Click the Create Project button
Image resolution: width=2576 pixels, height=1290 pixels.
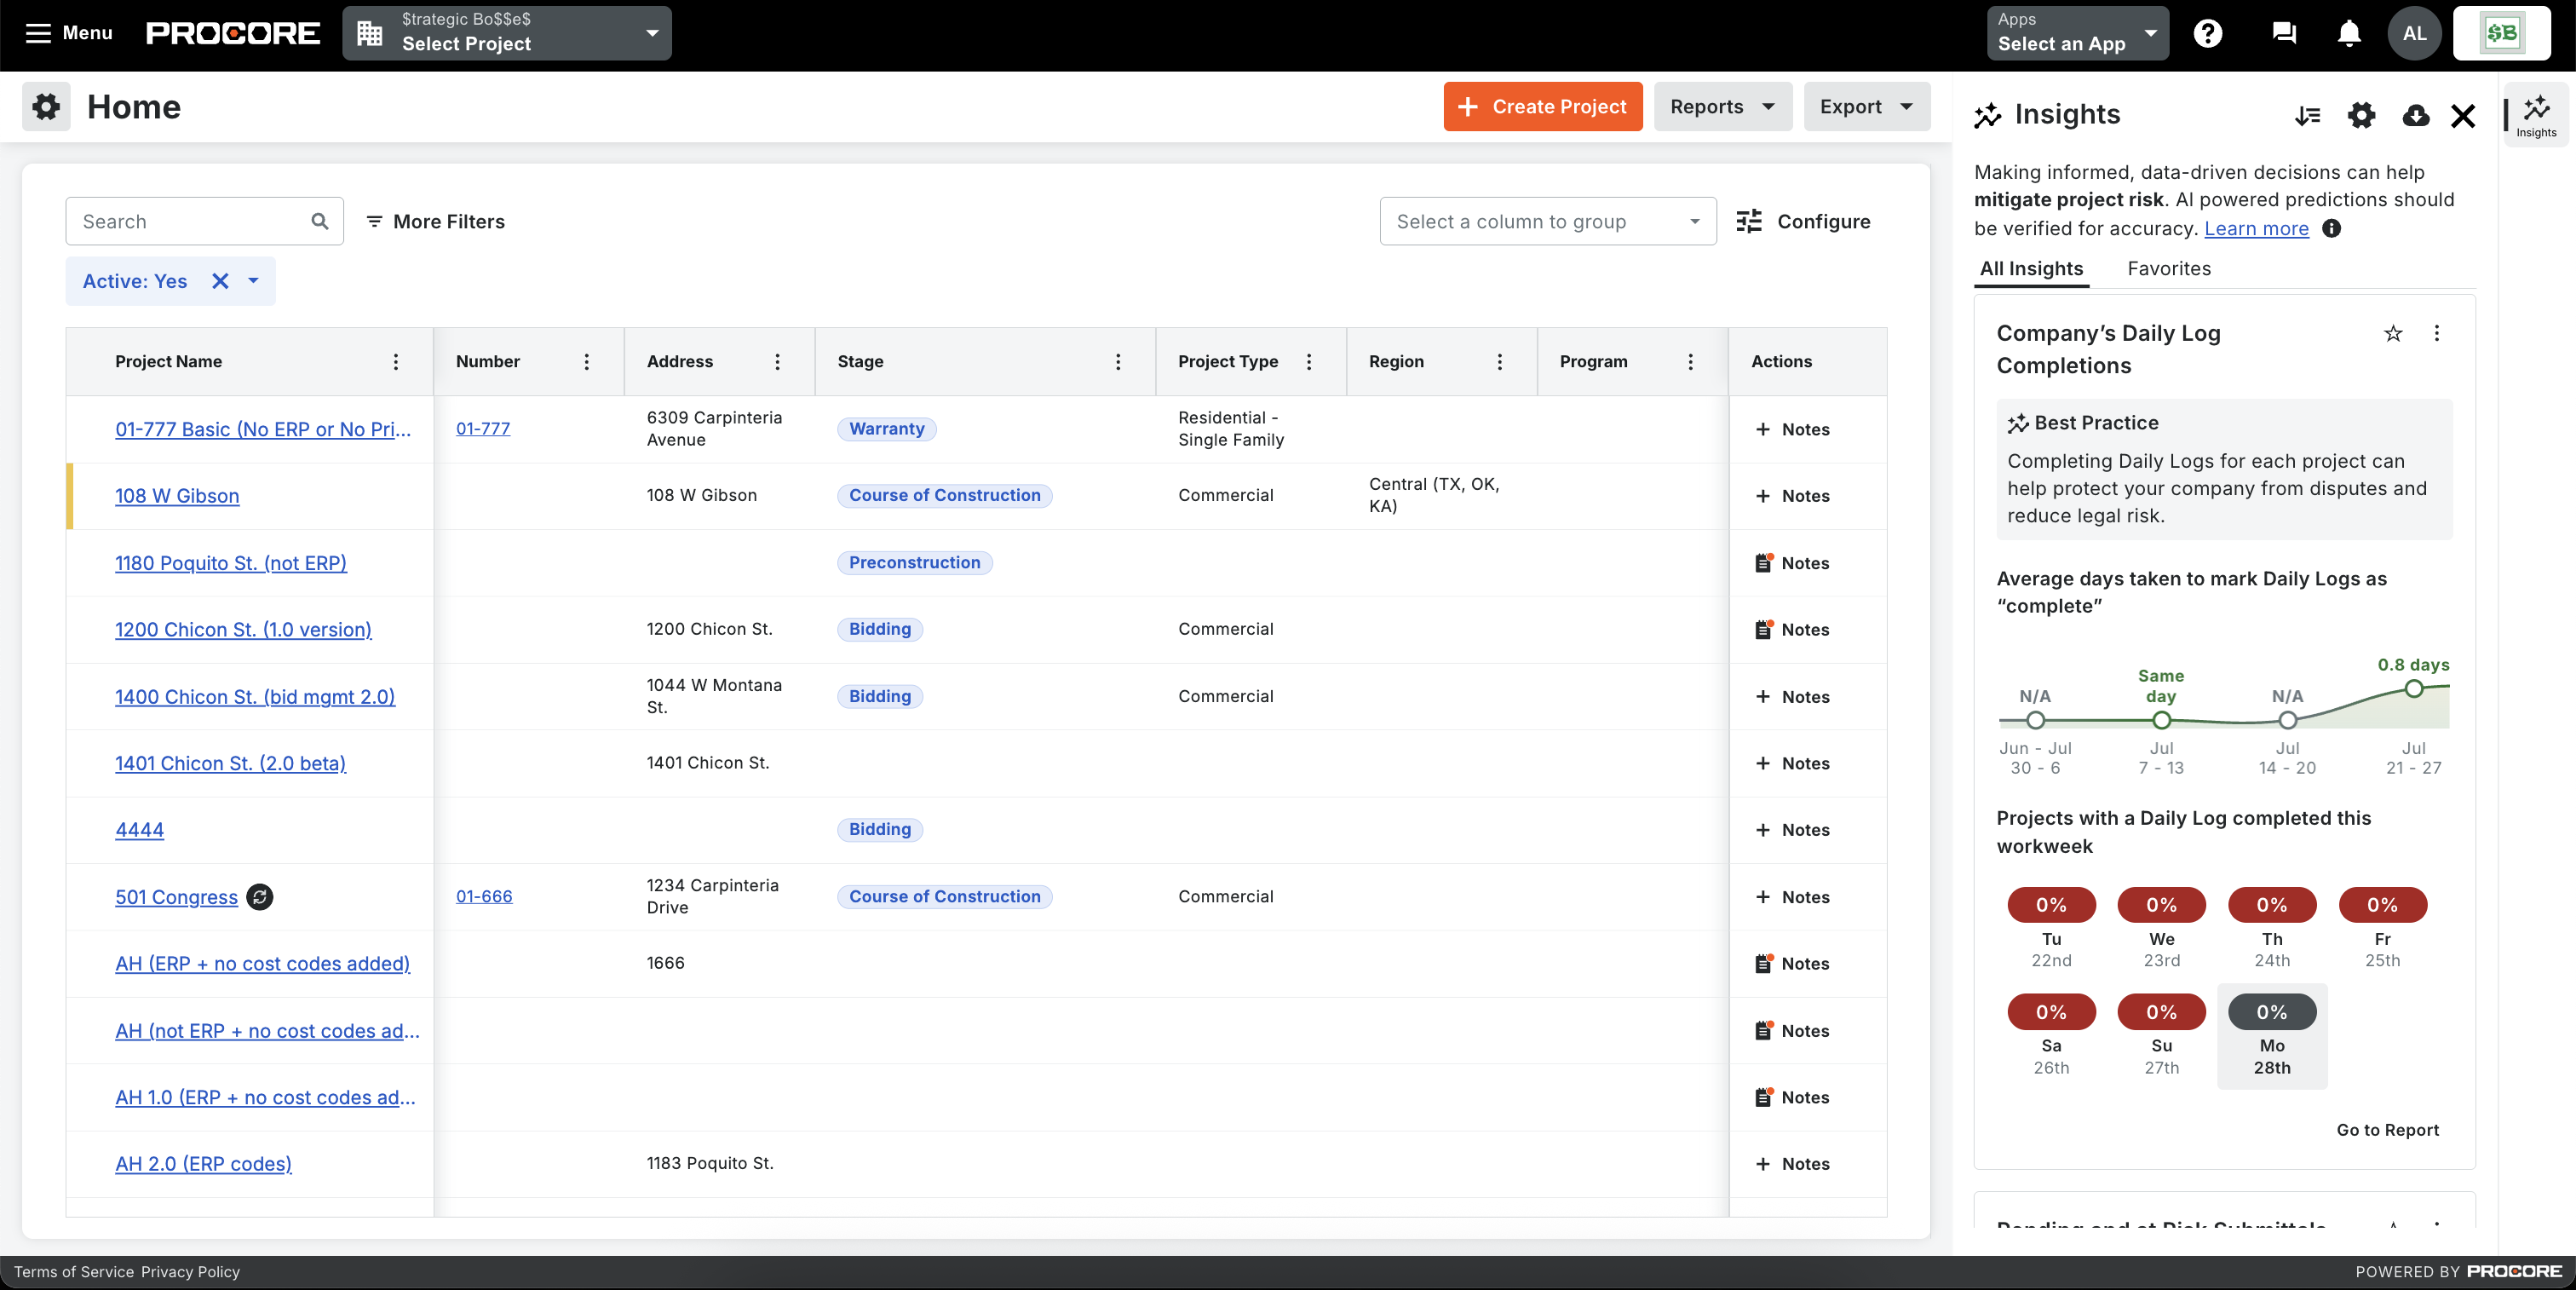(1542, 107)
